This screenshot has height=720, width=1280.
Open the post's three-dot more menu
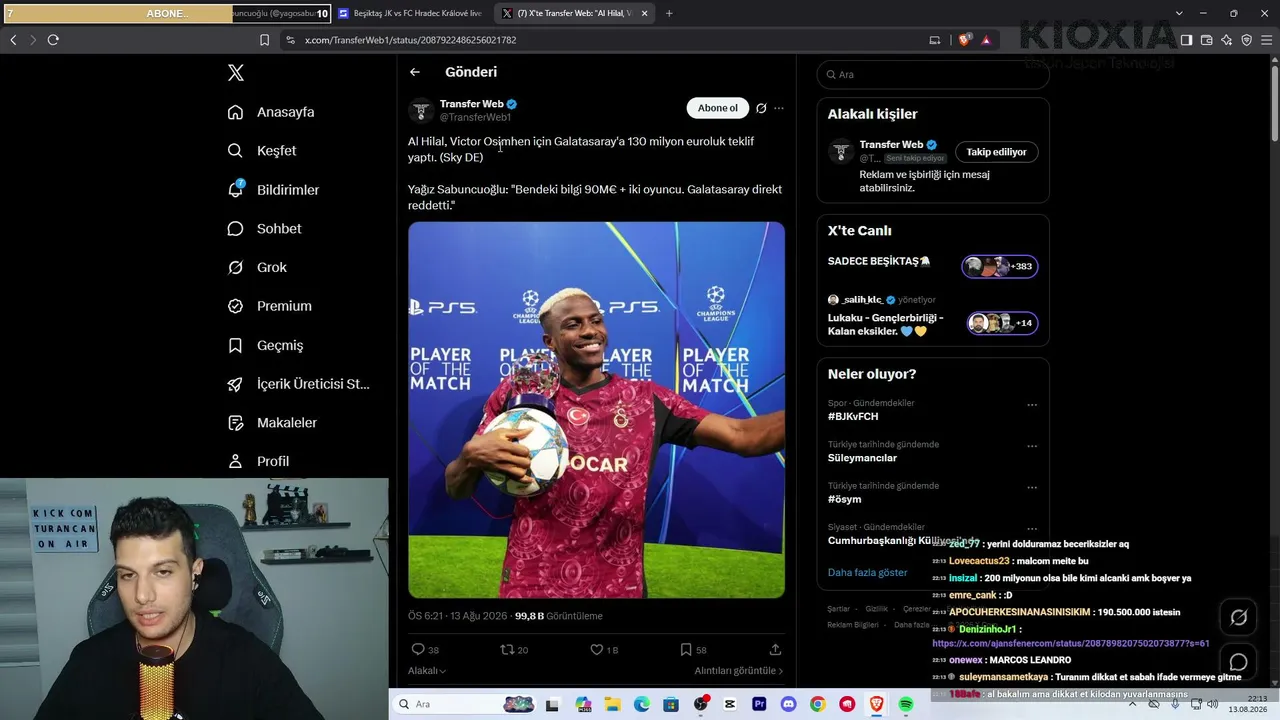(779, 108)
